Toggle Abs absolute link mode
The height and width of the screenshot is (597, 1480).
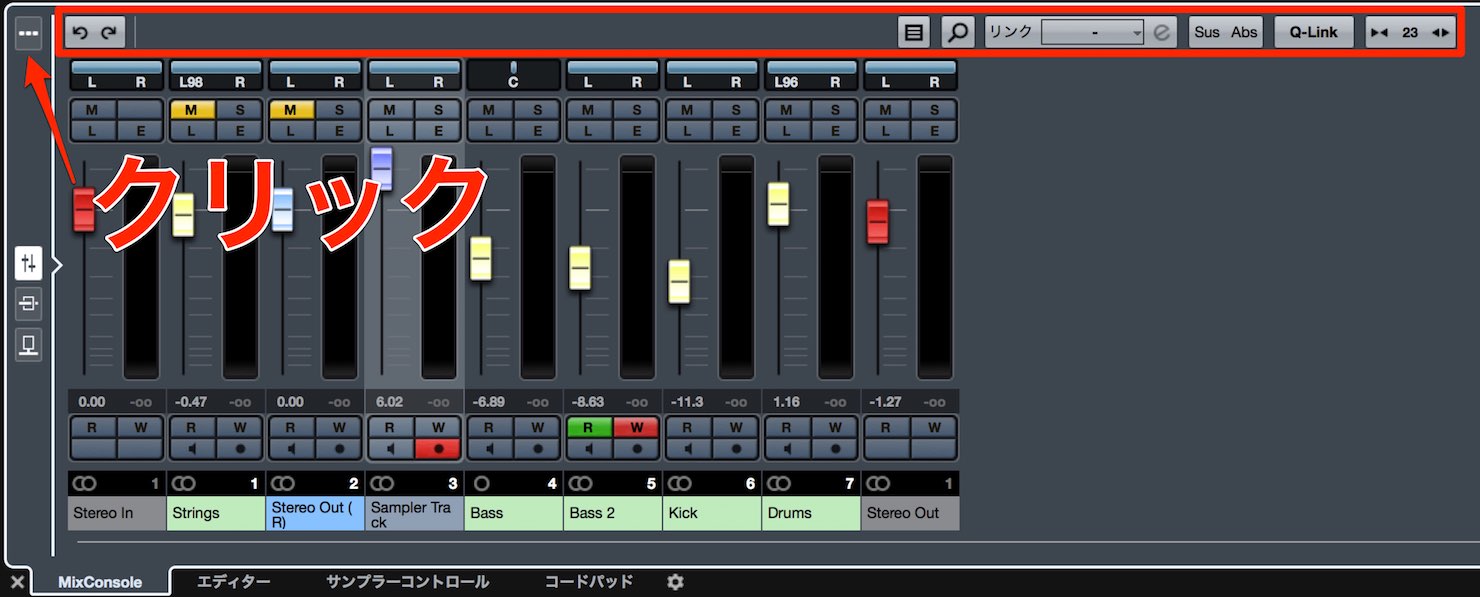(x=1244, y=32)
